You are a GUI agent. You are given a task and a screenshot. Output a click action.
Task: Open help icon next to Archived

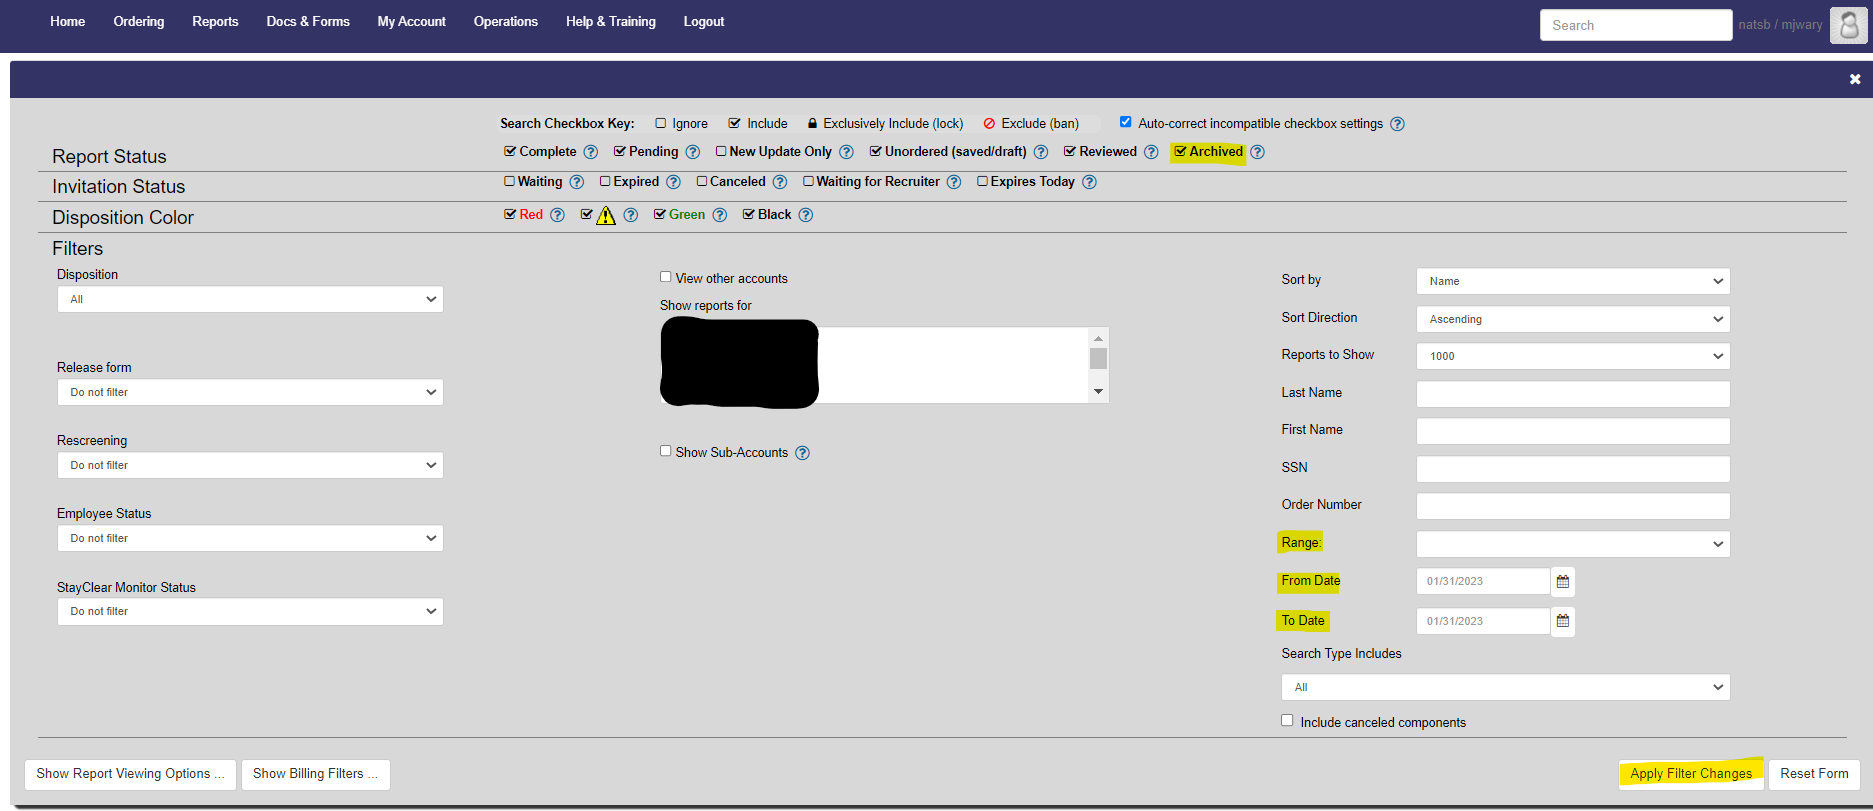[1258, 152]
